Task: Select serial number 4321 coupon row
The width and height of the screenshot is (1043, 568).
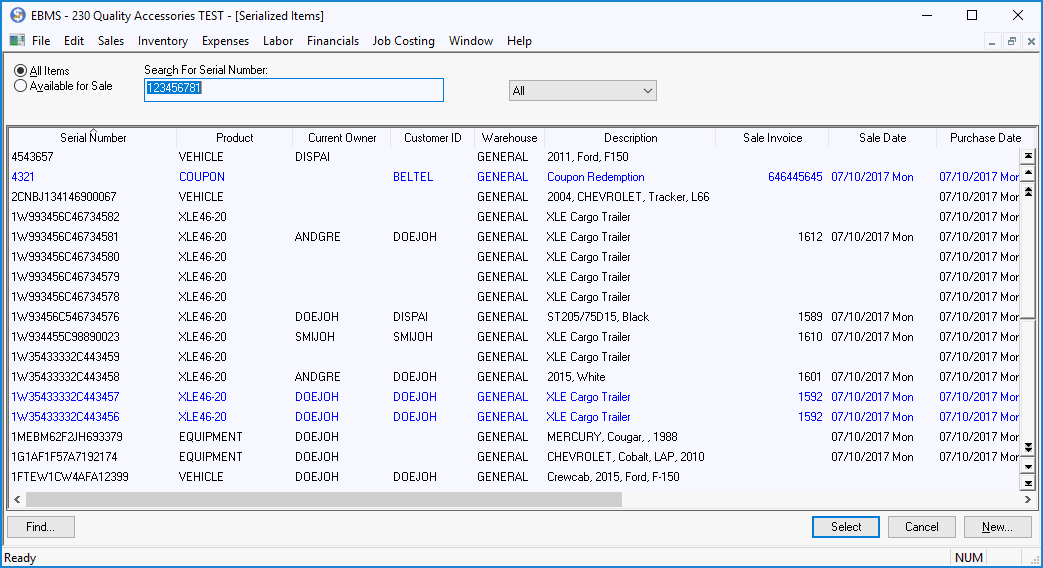Action: [514, 177]
